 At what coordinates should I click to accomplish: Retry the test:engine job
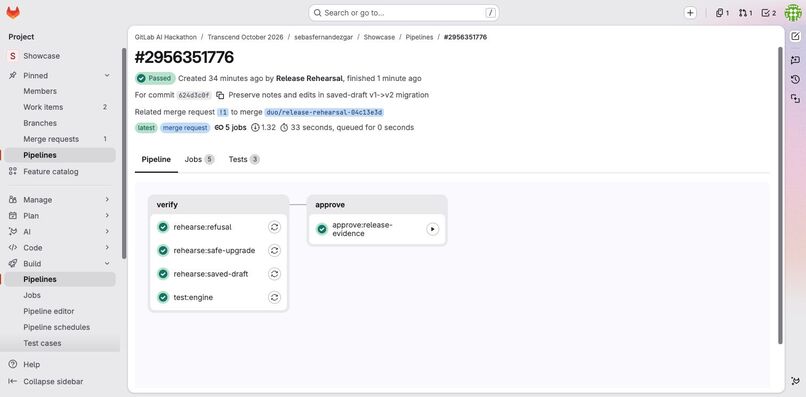(274, 297)
